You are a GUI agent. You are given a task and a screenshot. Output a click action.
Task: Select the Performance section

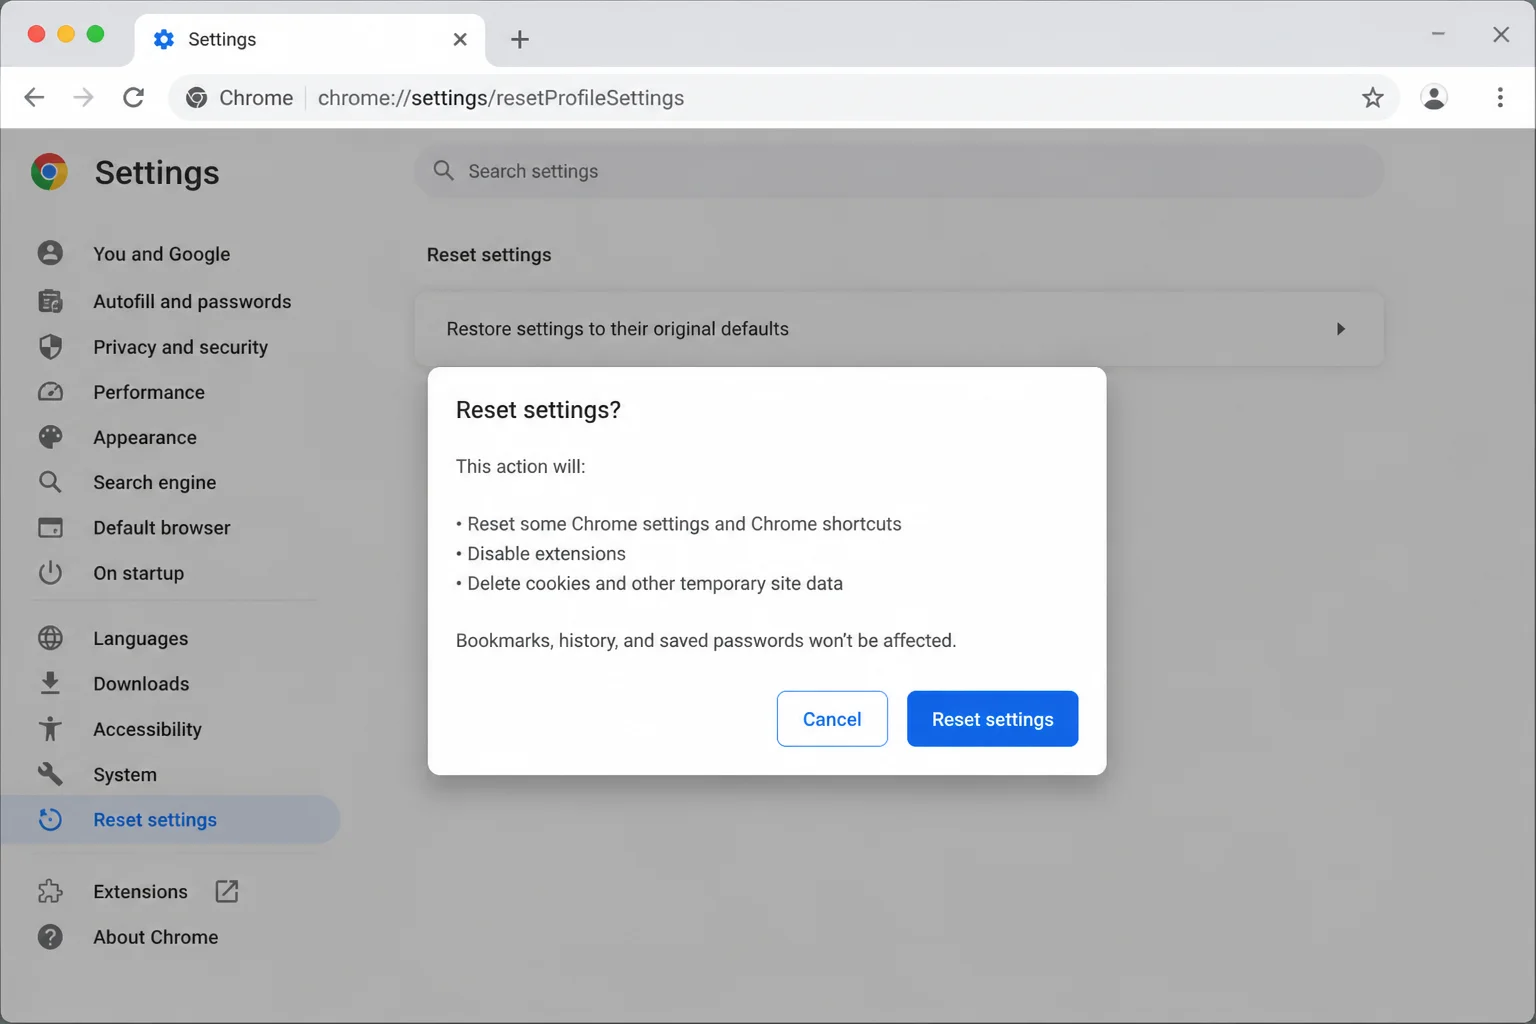[x=149, y=392]
